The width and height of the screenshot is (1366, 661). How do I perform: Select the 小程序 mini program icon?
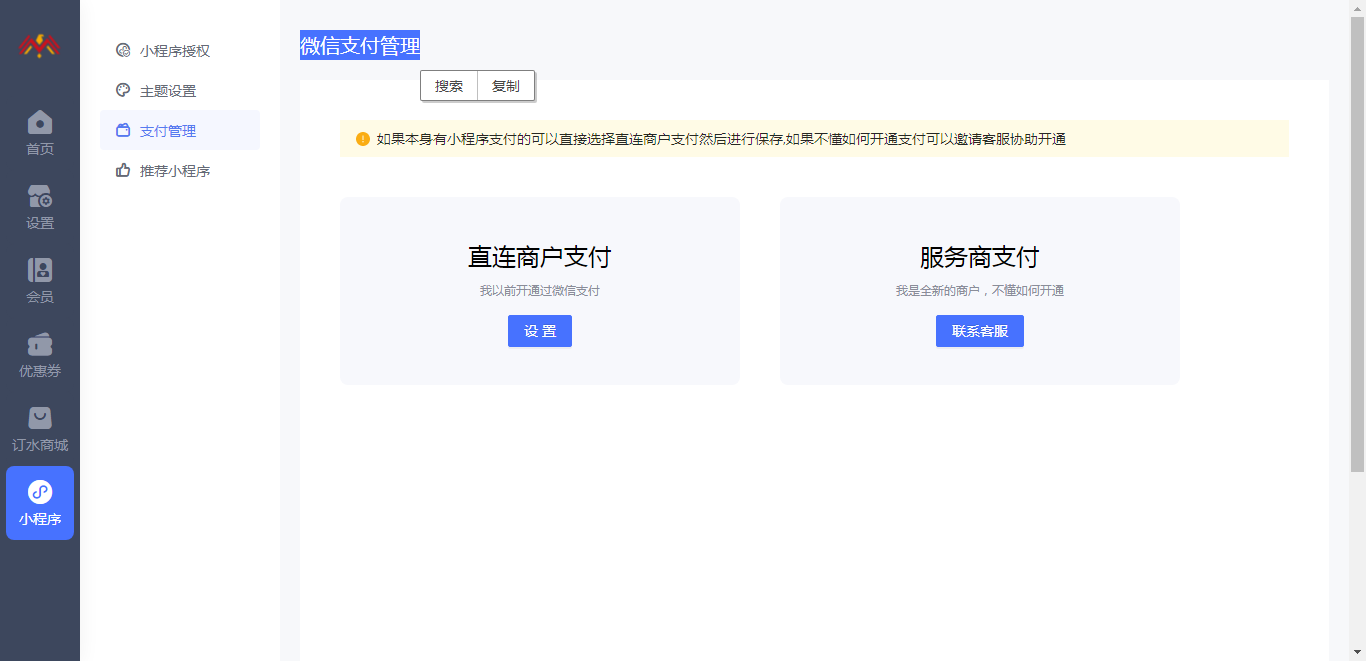(40, 492)
